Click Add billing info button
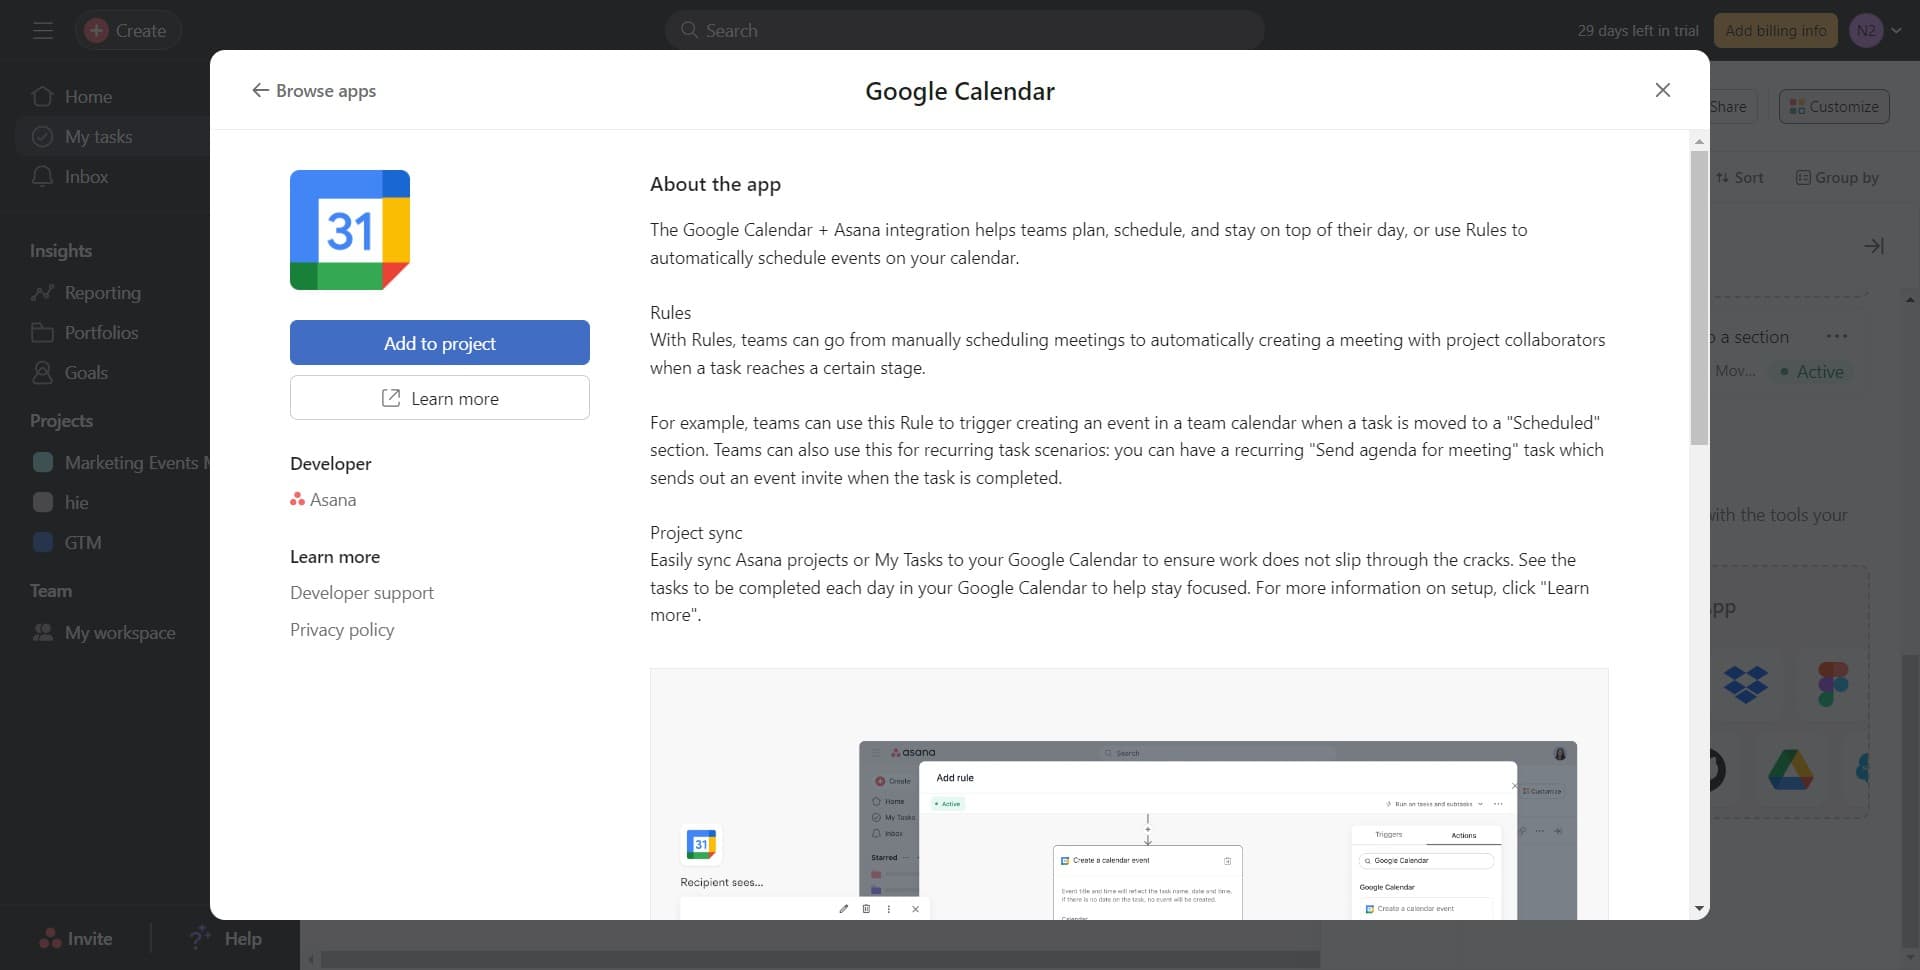Viewport: 1920px width, 970px height. pos(1775,31)
